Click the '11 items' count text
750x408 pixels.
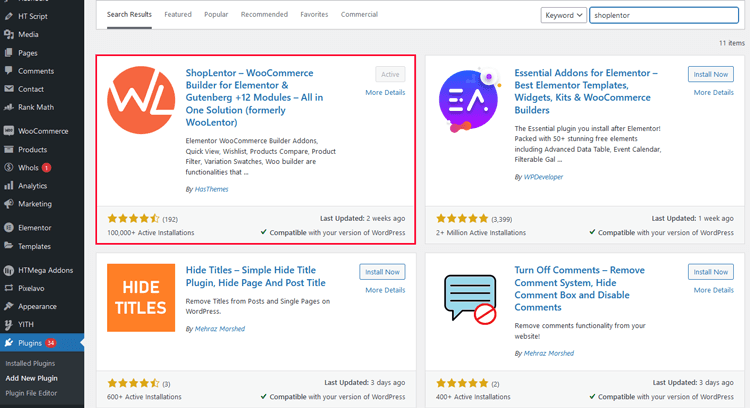click(x=732, y=43)
